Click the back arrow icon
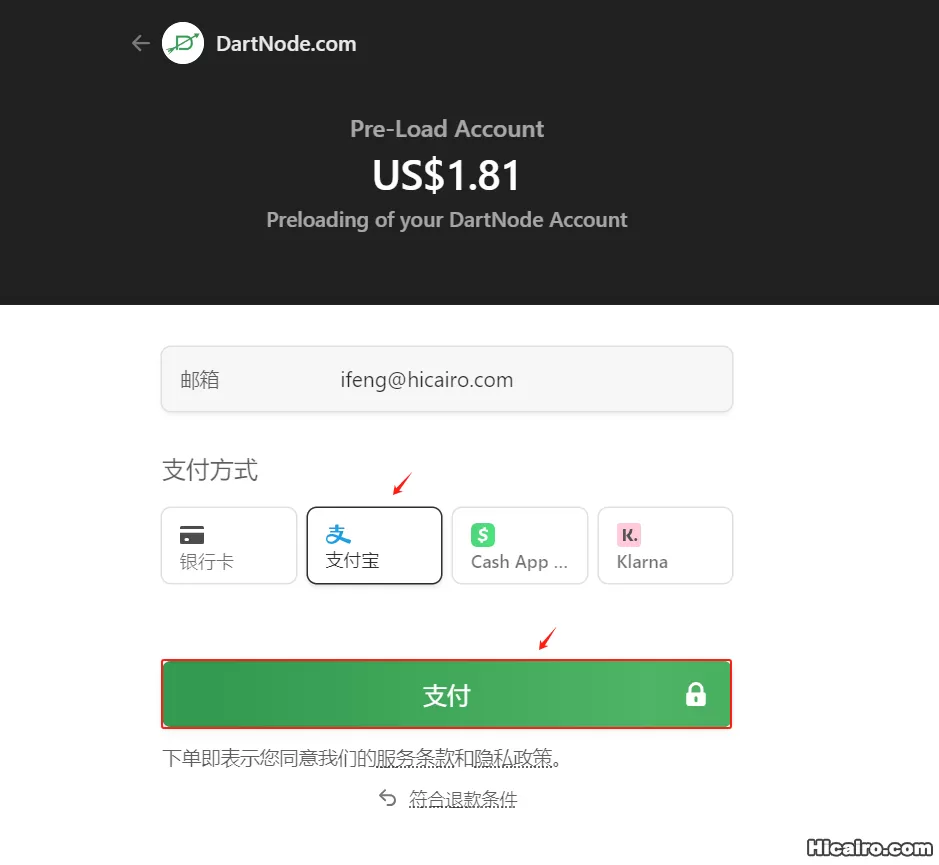 [141, 43]
